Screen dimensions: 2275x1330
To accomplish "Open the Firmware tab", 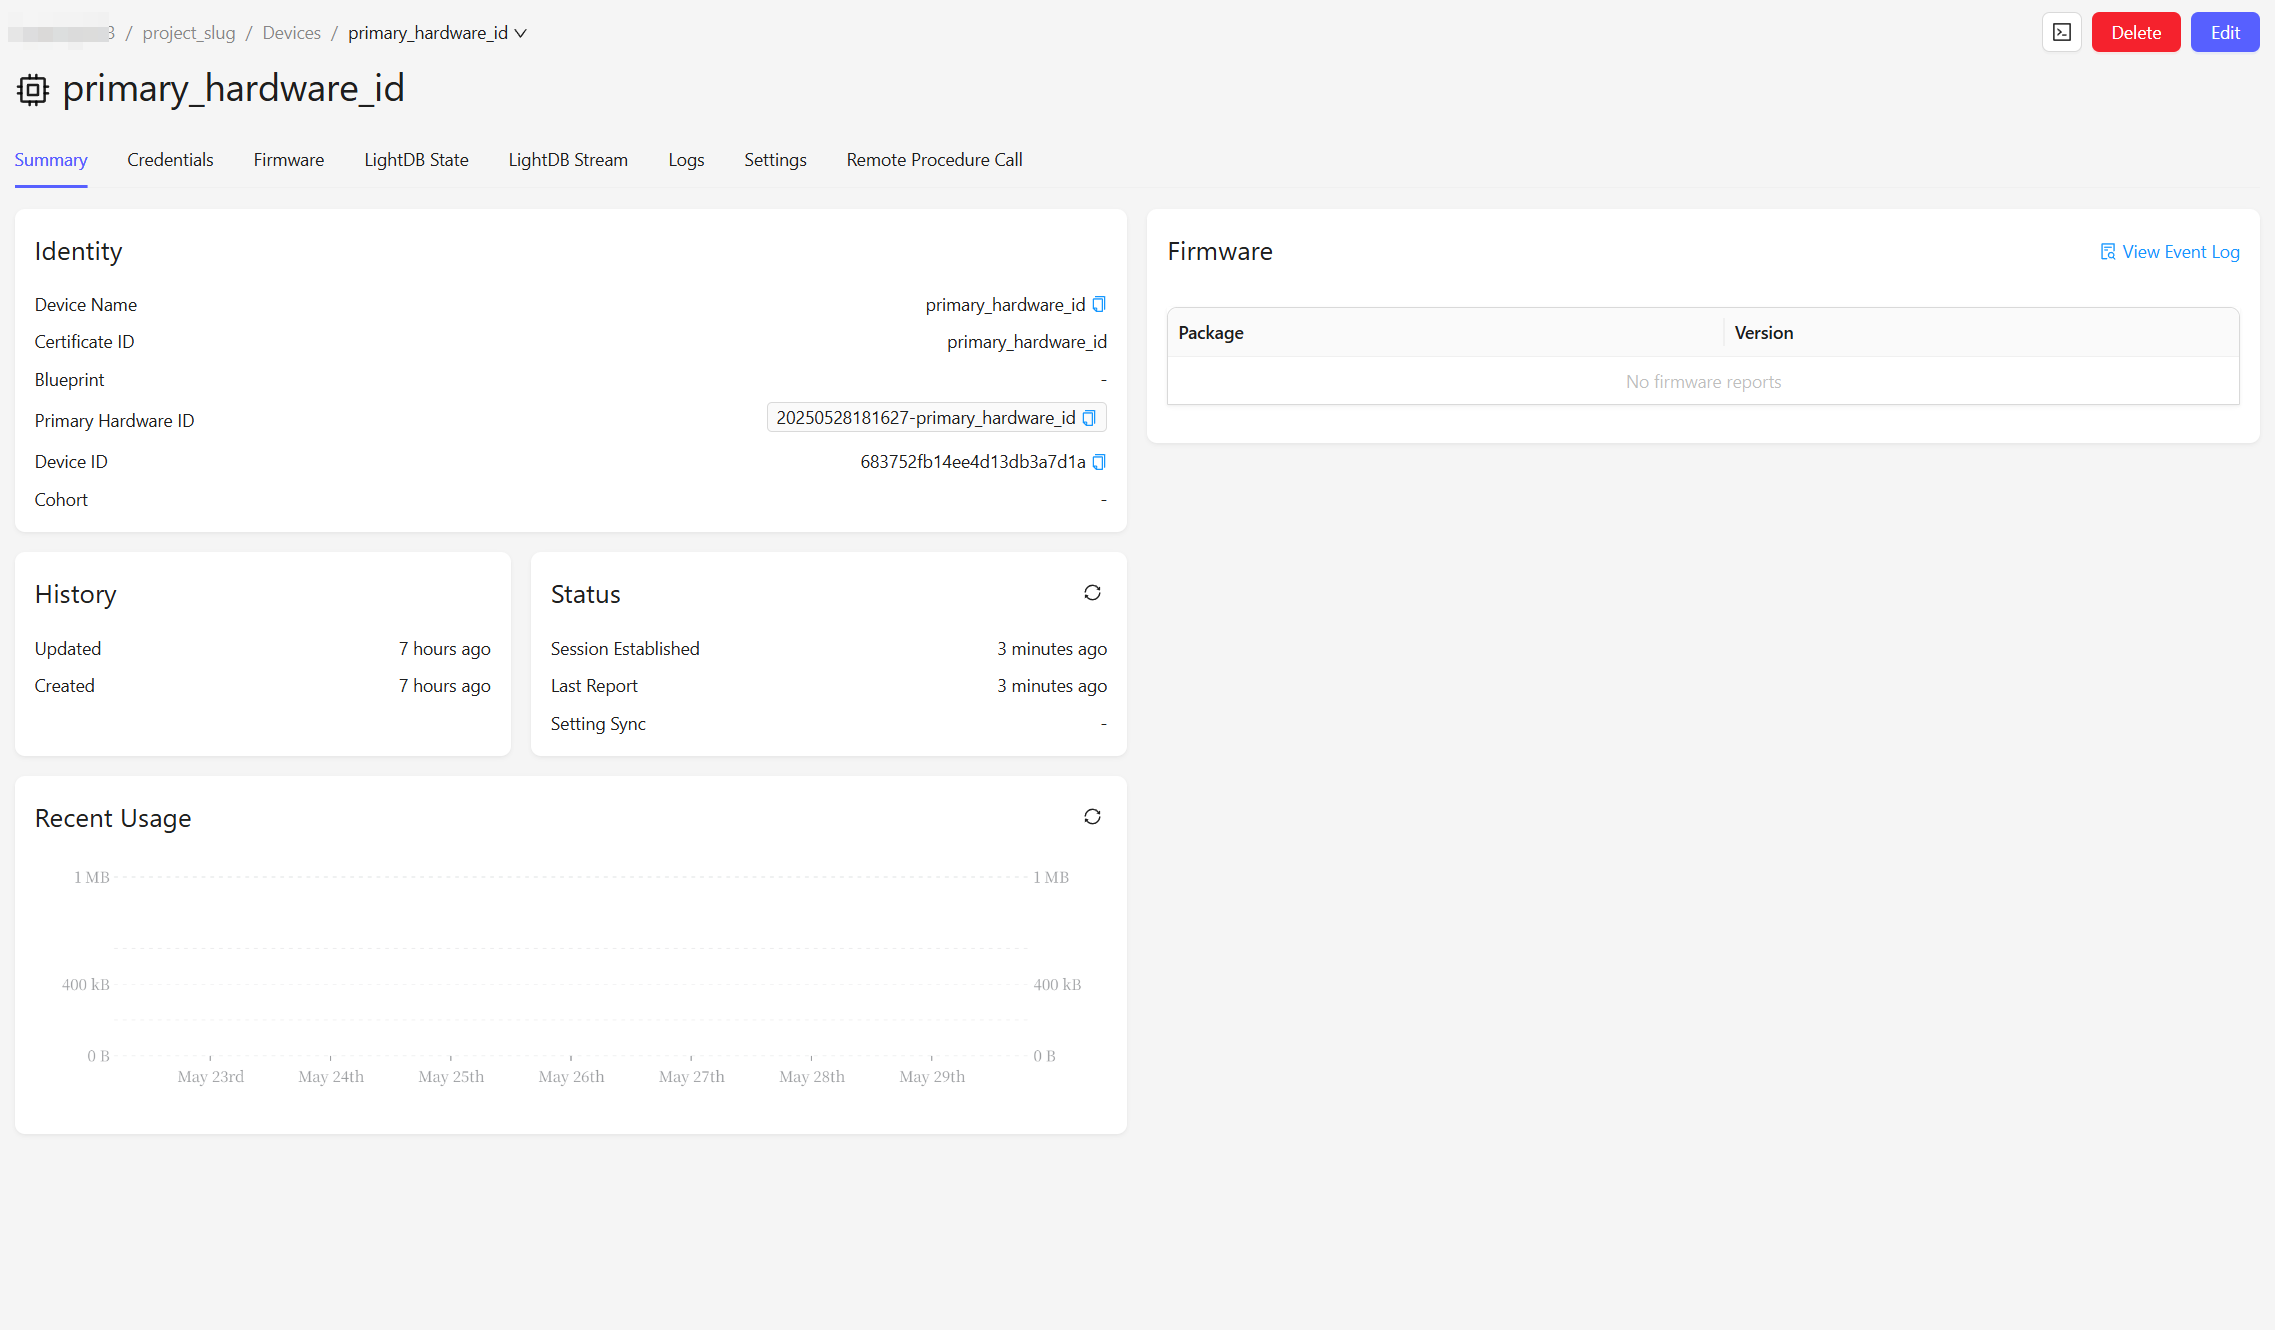I will pyautogui.click(x=289, y=160).
